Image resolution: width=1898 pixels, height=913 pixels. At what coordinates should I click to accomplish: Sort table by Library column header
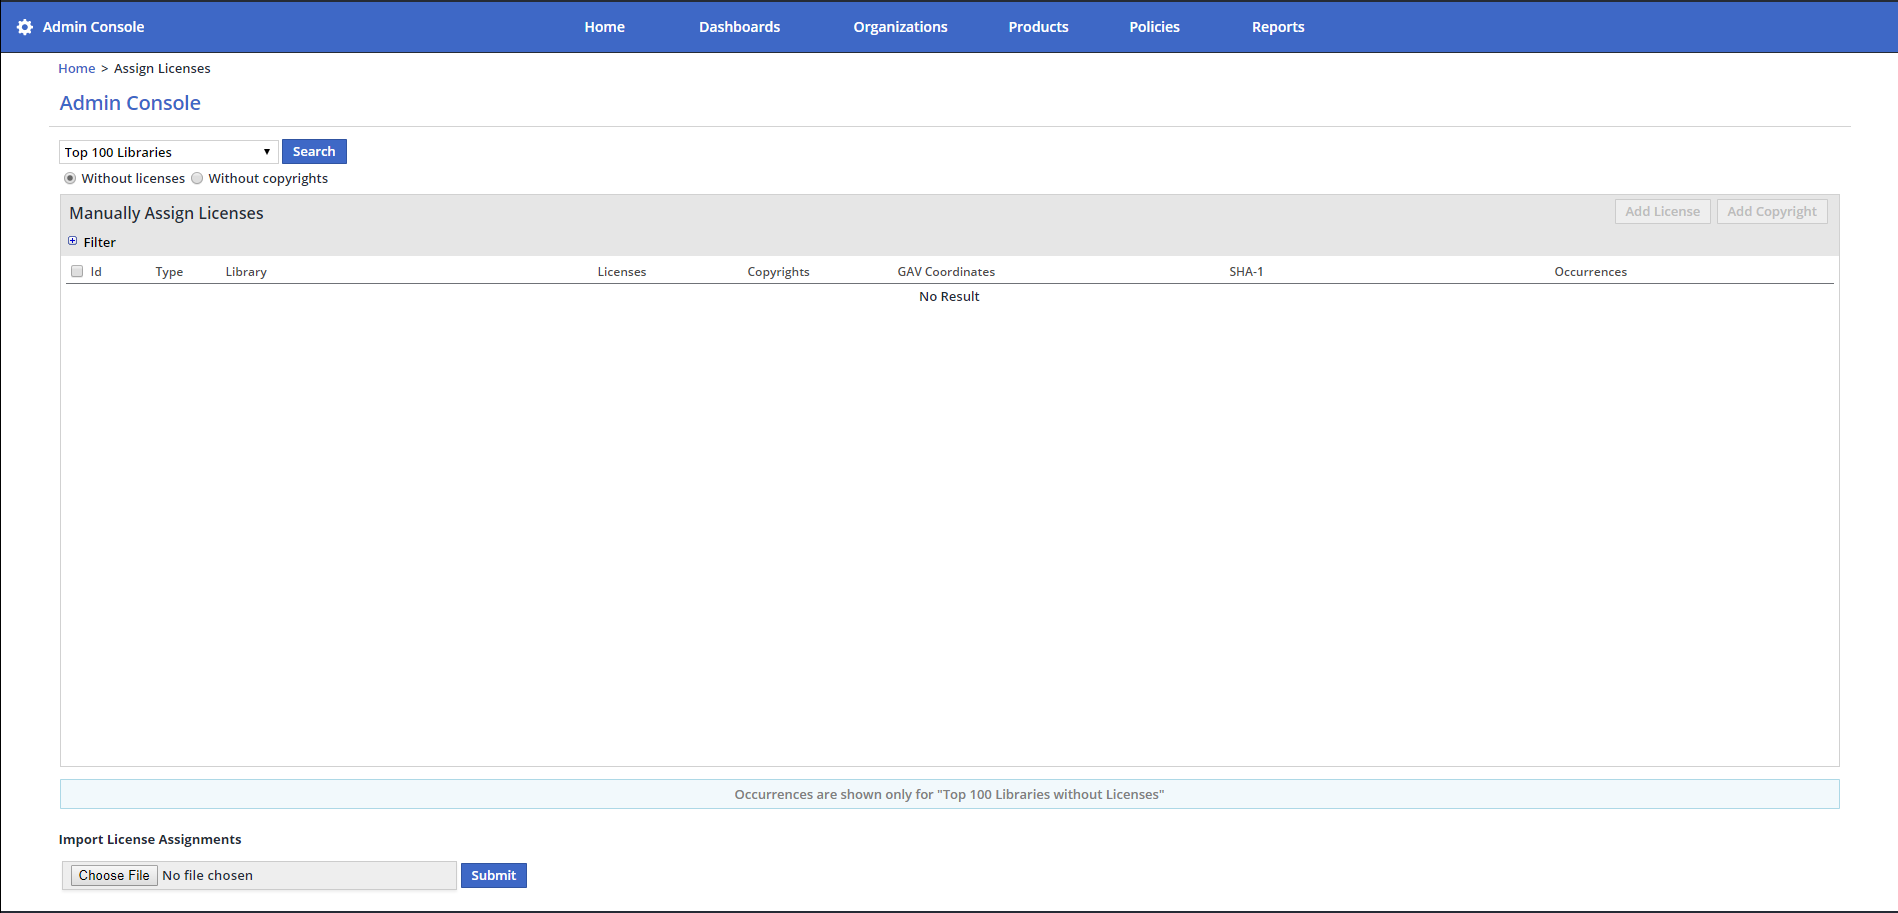point(246,272)
